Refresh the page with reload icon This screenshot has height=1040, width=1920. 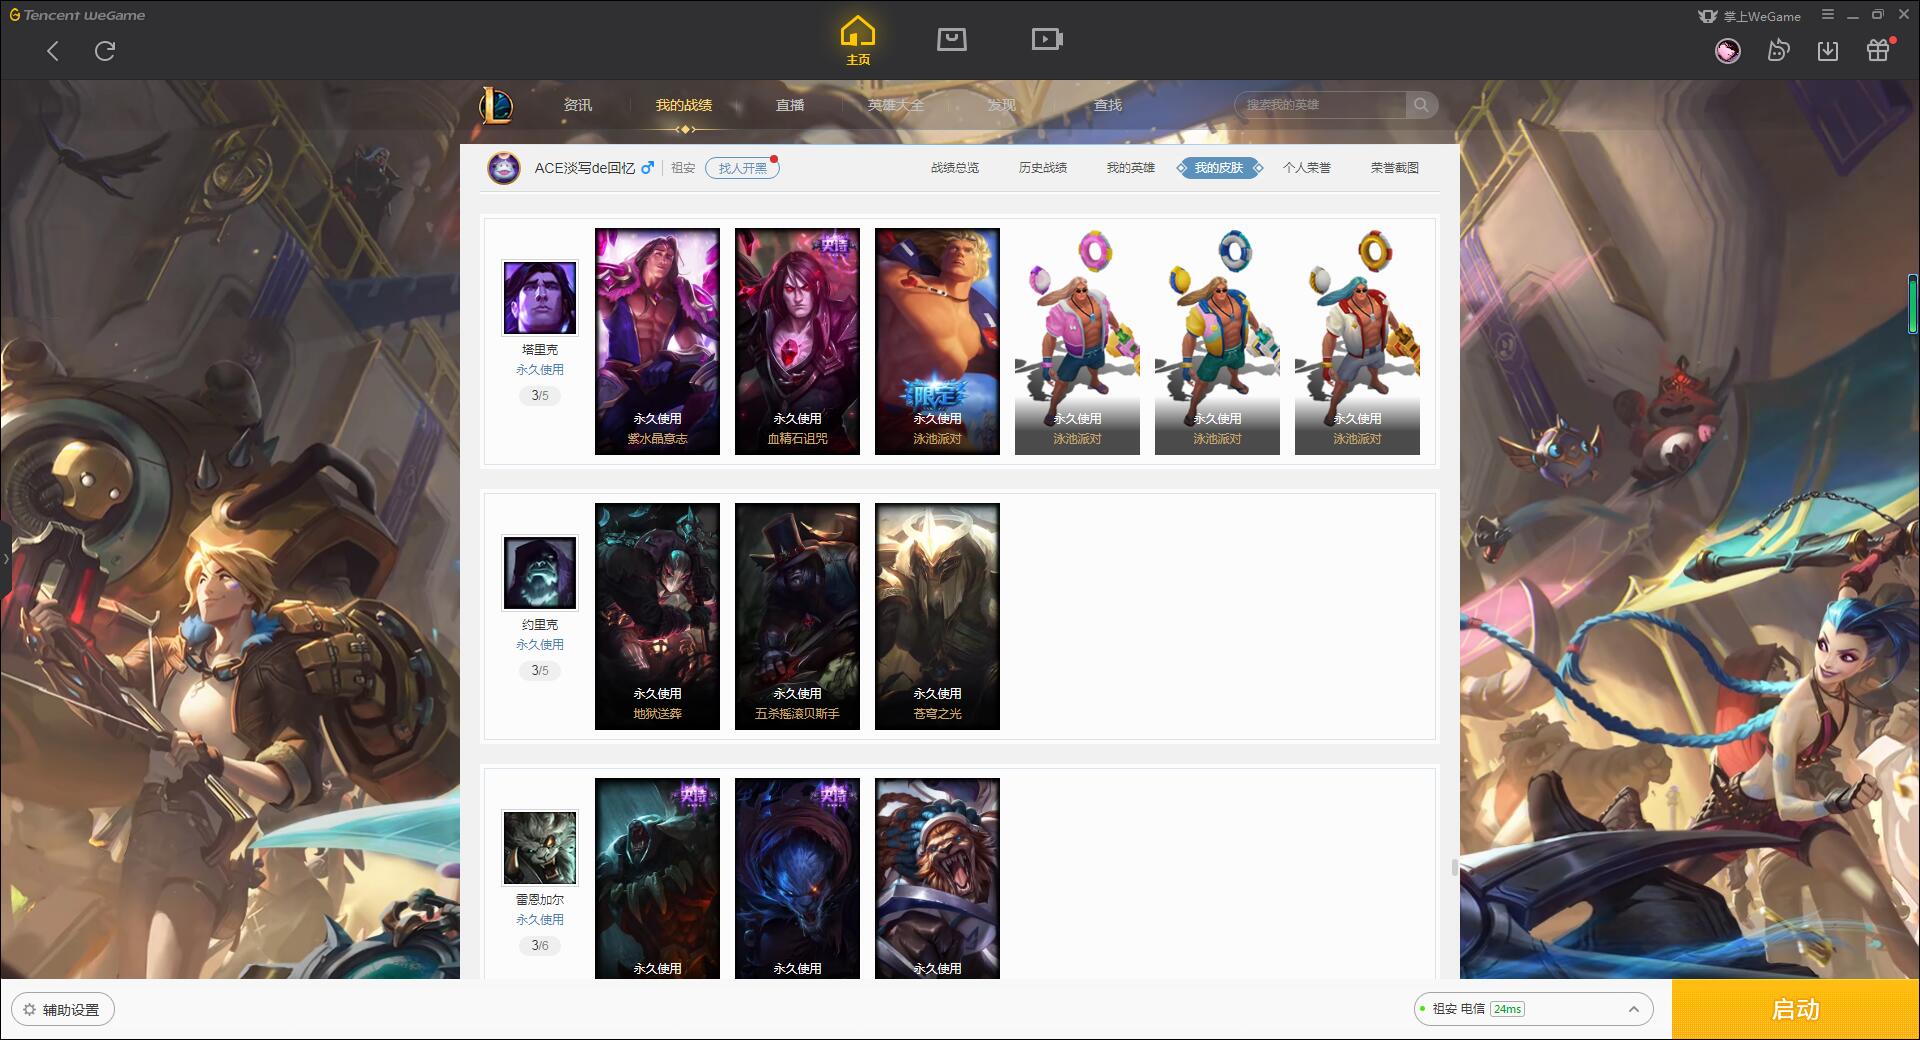coord(105,51)
